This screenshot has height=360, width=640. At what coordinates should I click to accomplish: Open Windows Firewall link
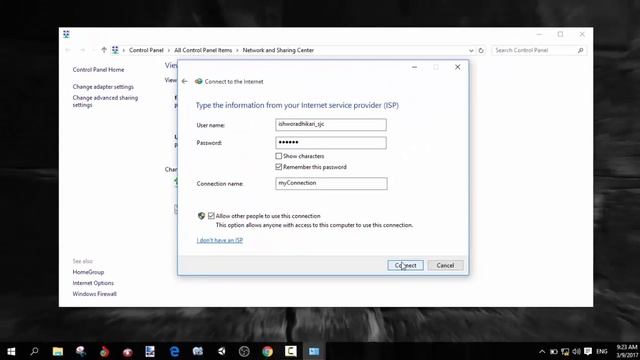95,294
